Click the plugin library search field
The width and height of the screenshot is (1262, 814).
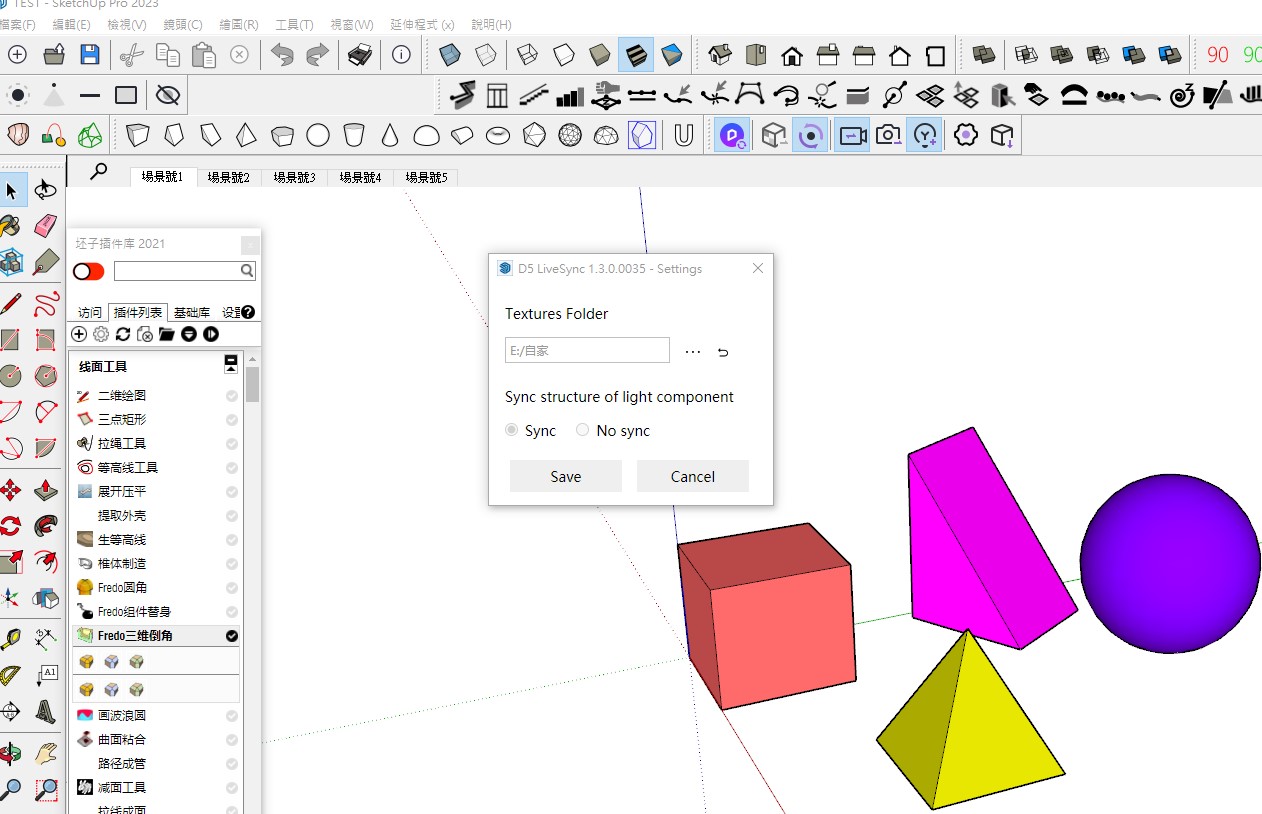click(177, 271)
